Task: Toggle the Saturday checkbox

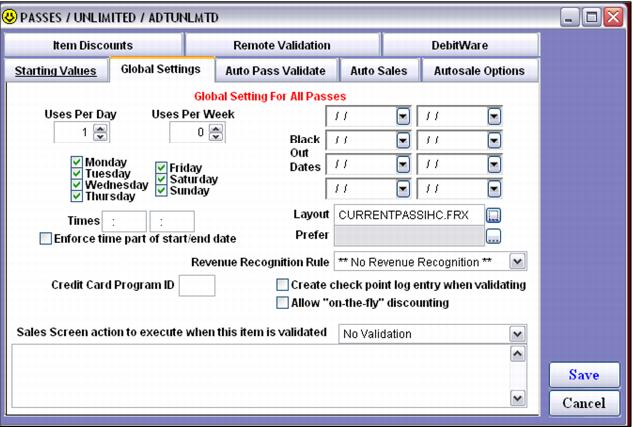Action: point(160,179)
